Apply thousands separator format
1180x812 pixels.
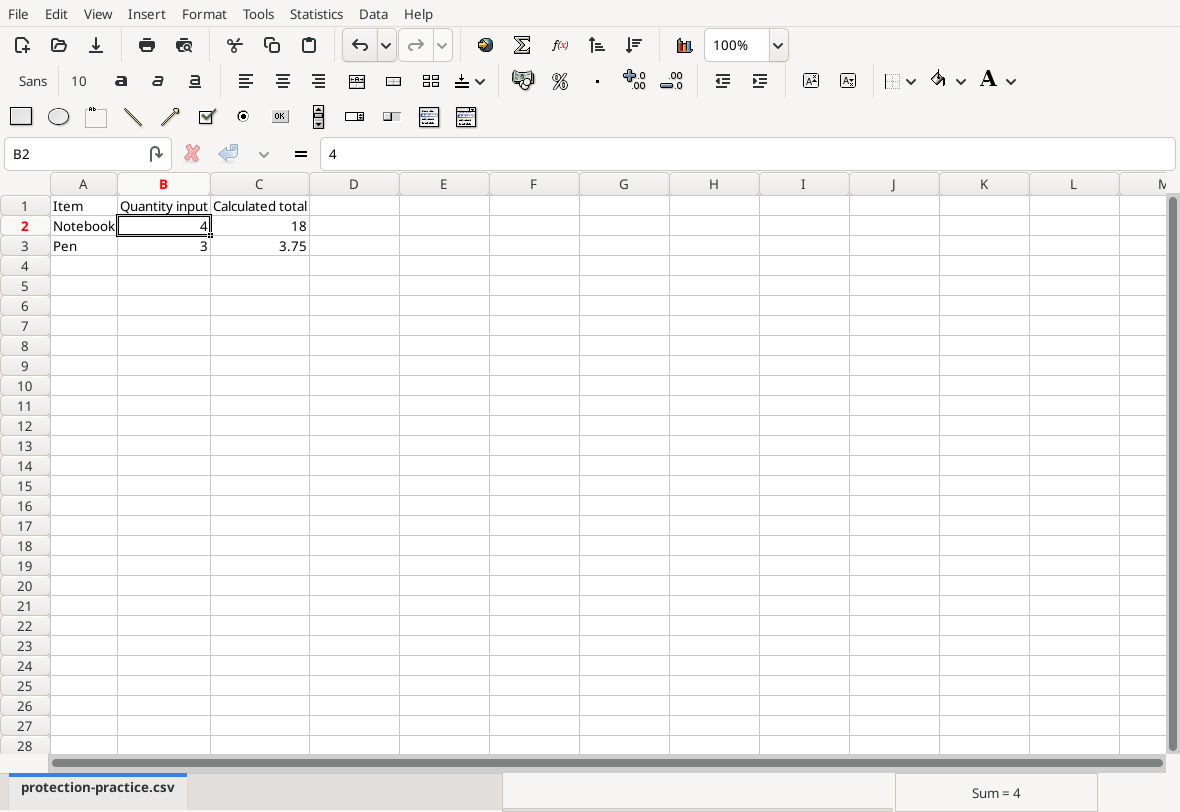click(x=597, y=81)
